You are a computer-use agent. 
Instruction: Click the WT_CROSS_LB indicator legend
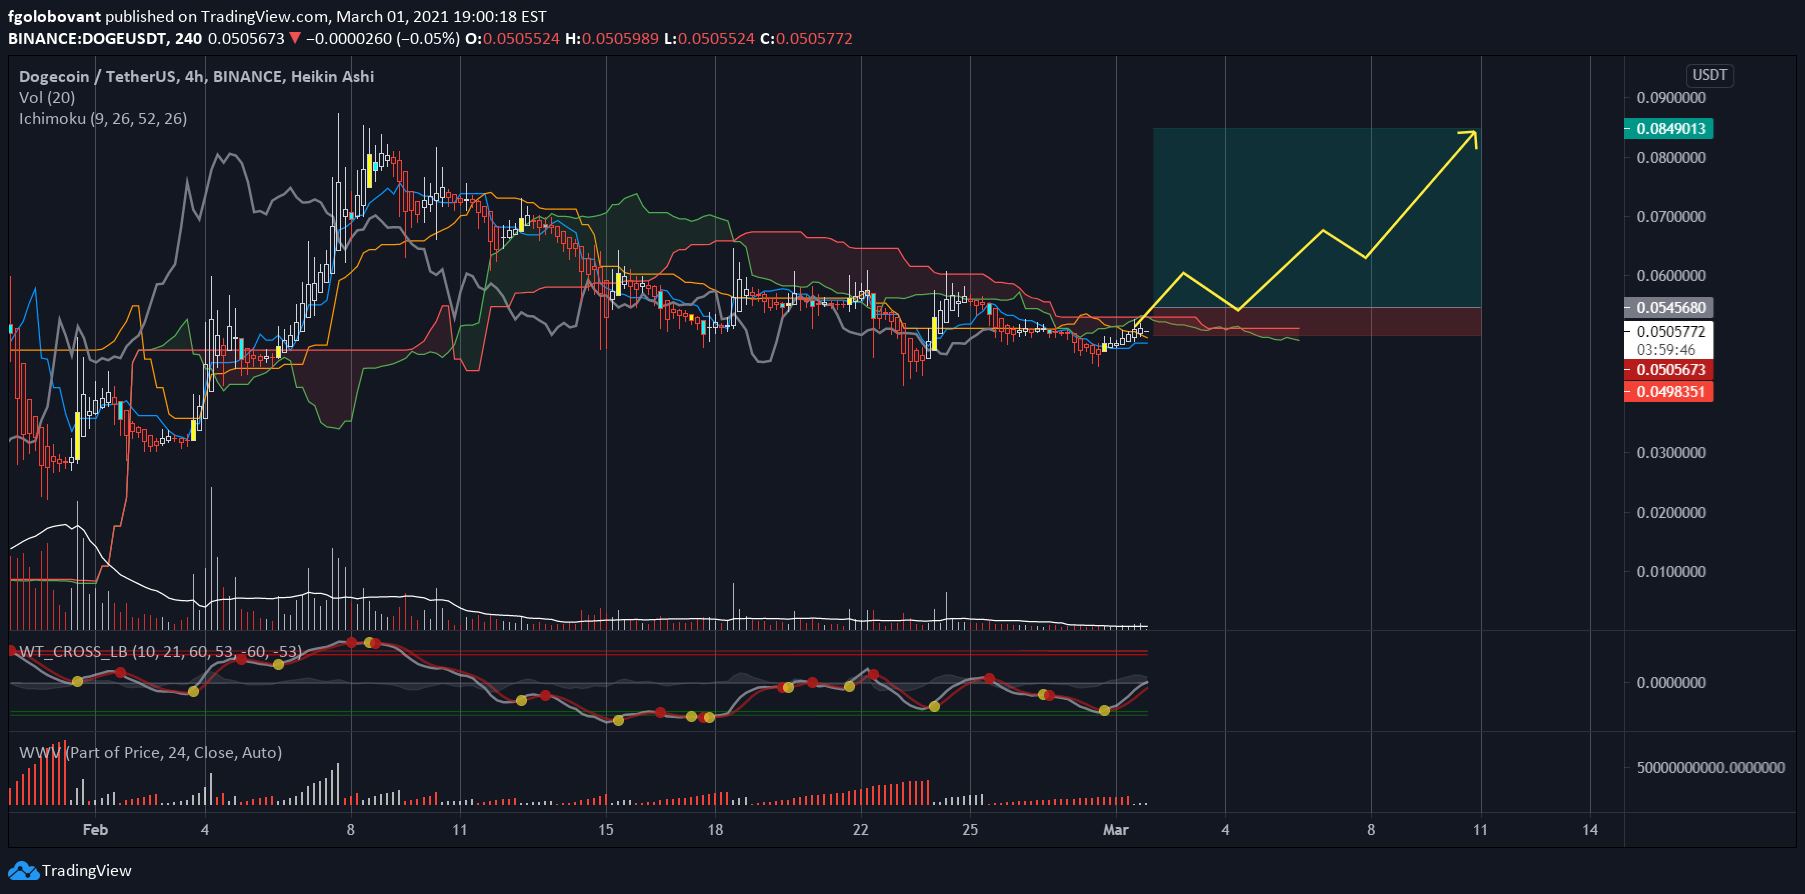(160, 652)
